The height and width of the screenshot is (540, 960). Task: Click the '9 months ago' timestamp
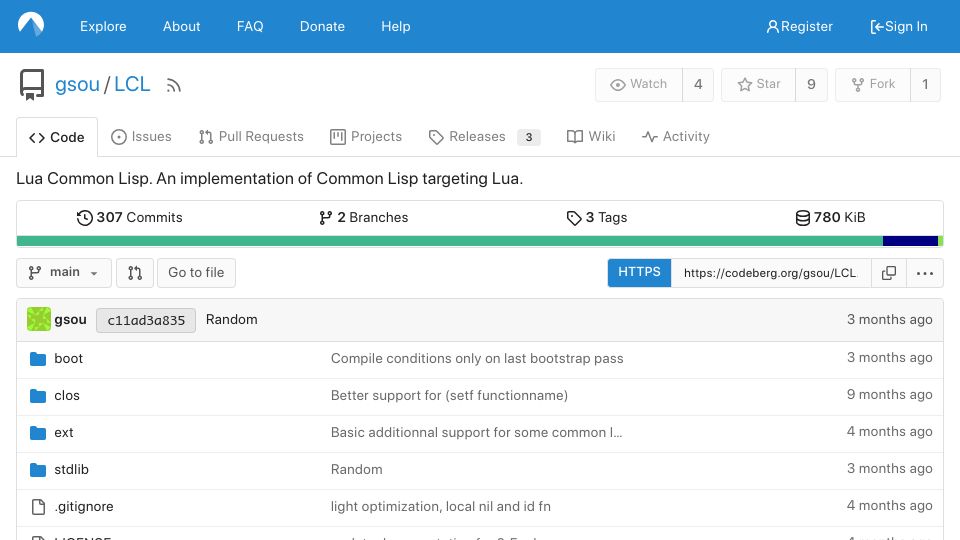(x=890, y=395)
